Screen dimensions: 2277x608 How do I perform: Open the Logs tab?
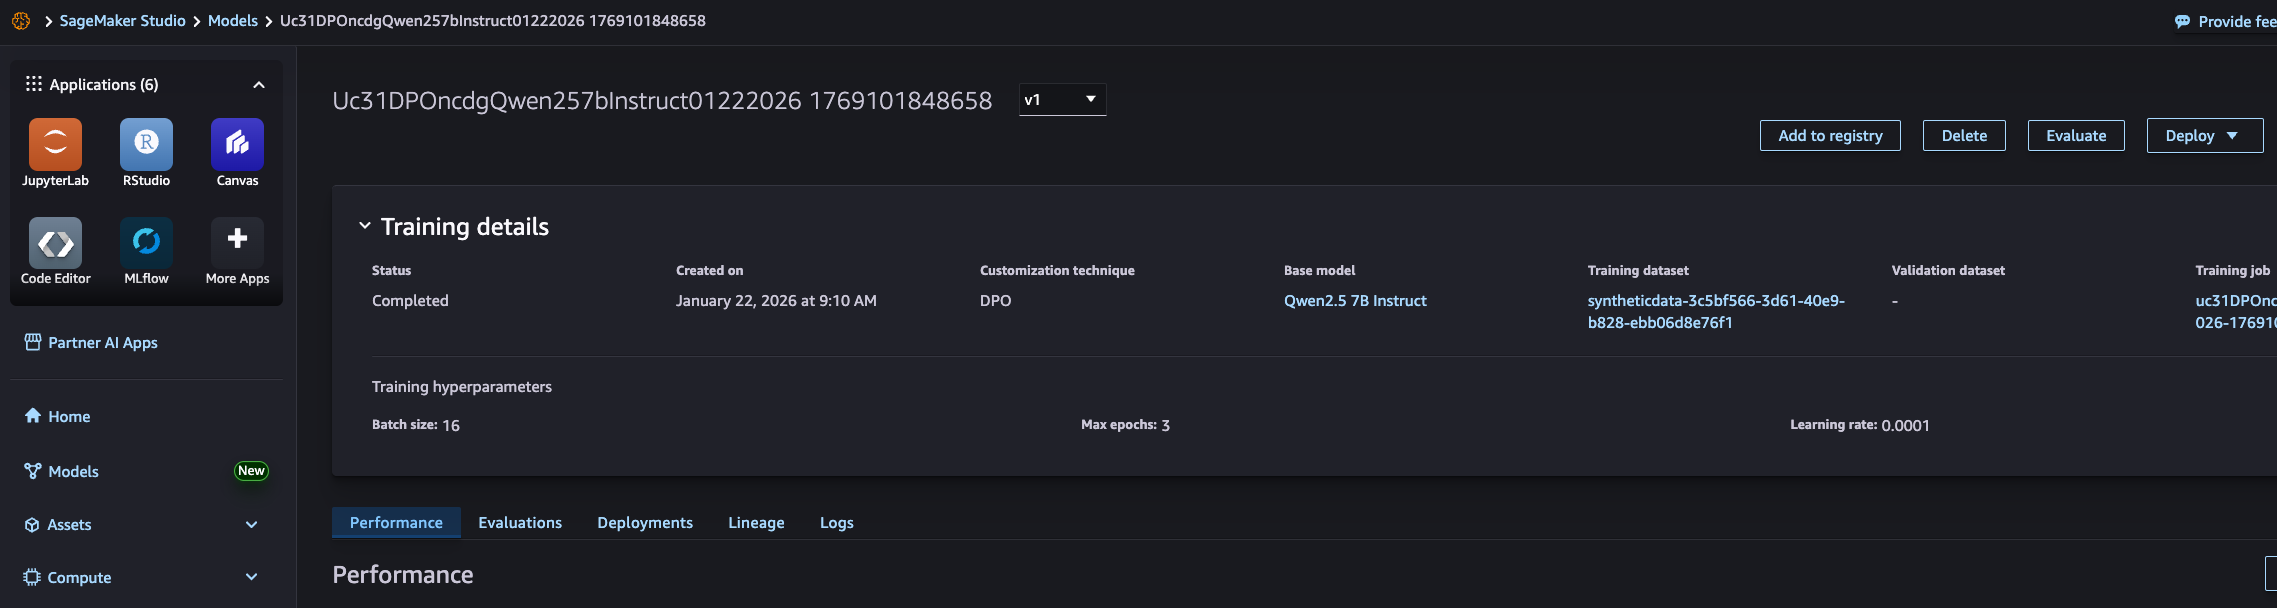837,523
